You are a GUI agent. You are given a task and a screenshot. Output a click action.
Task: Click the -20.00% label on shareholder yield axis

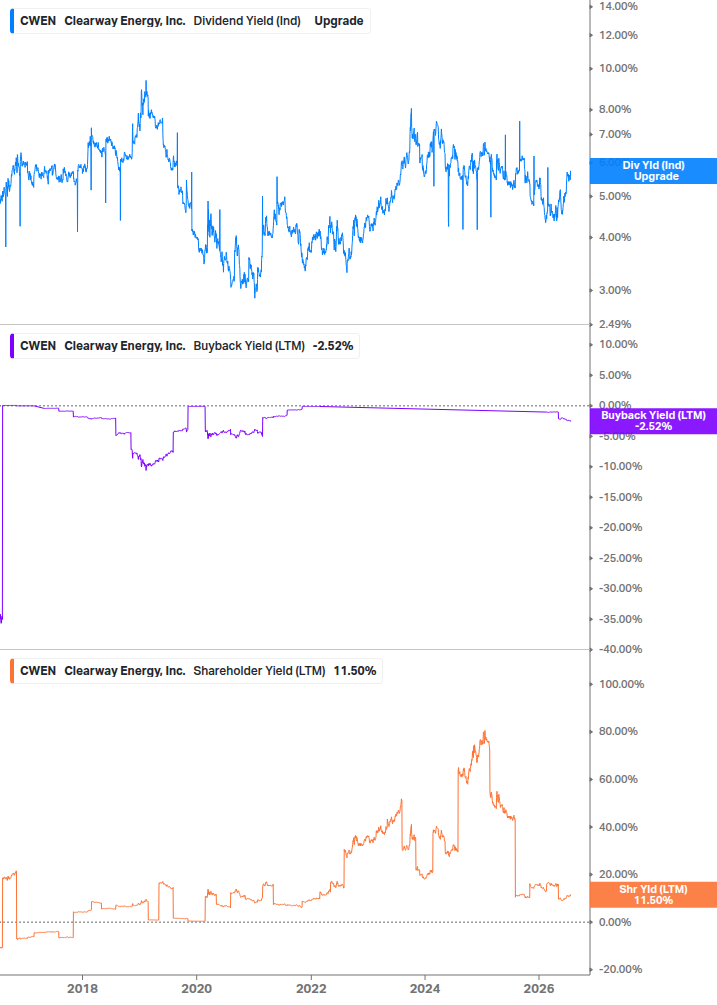click(x=620, y=969)
